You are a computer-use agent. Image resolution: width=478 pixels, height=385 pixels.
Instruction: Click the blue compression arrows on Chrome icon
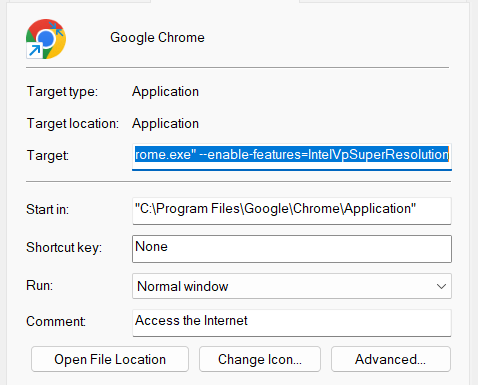[x=56, y=29]
